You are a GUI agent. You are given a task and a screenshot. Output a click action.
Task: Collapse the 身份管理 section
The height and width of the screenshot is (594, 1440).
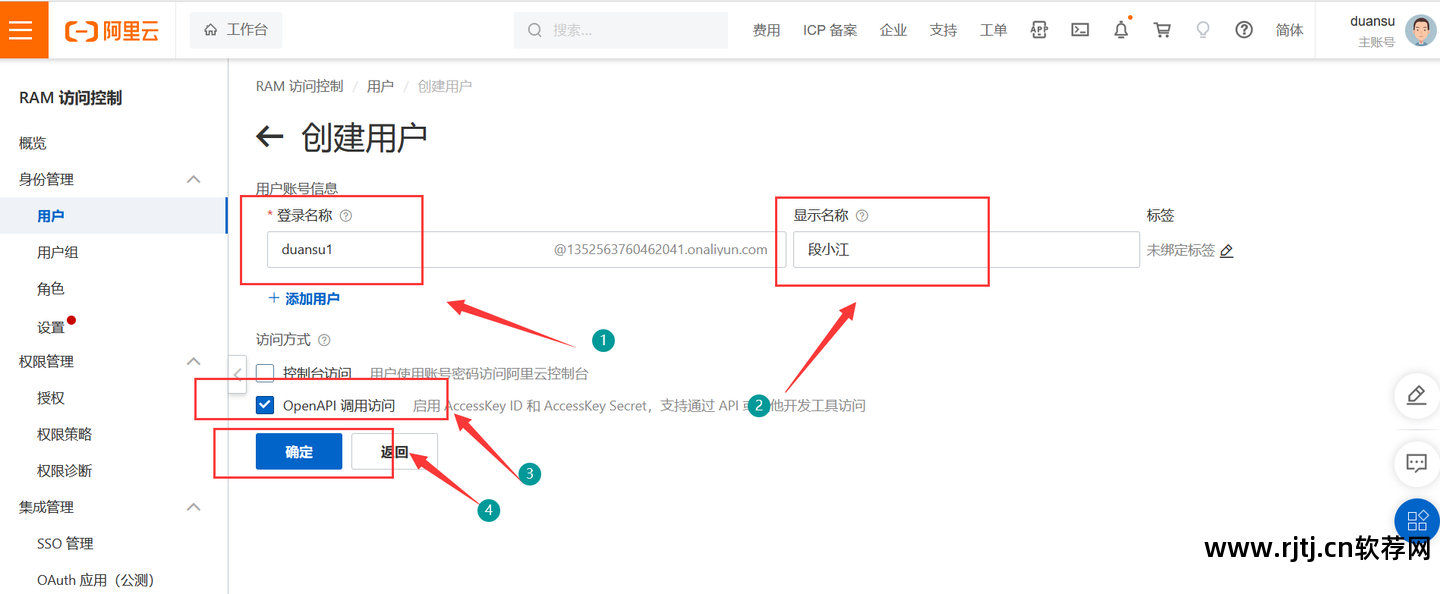194,179
